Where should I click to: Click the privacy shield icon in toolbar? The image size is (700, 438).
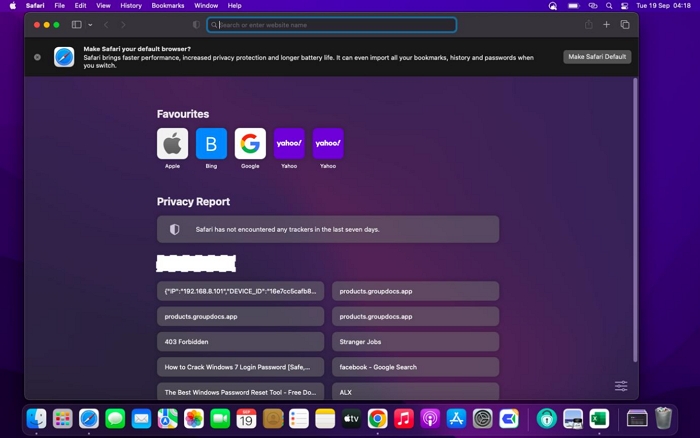point(196,25)
